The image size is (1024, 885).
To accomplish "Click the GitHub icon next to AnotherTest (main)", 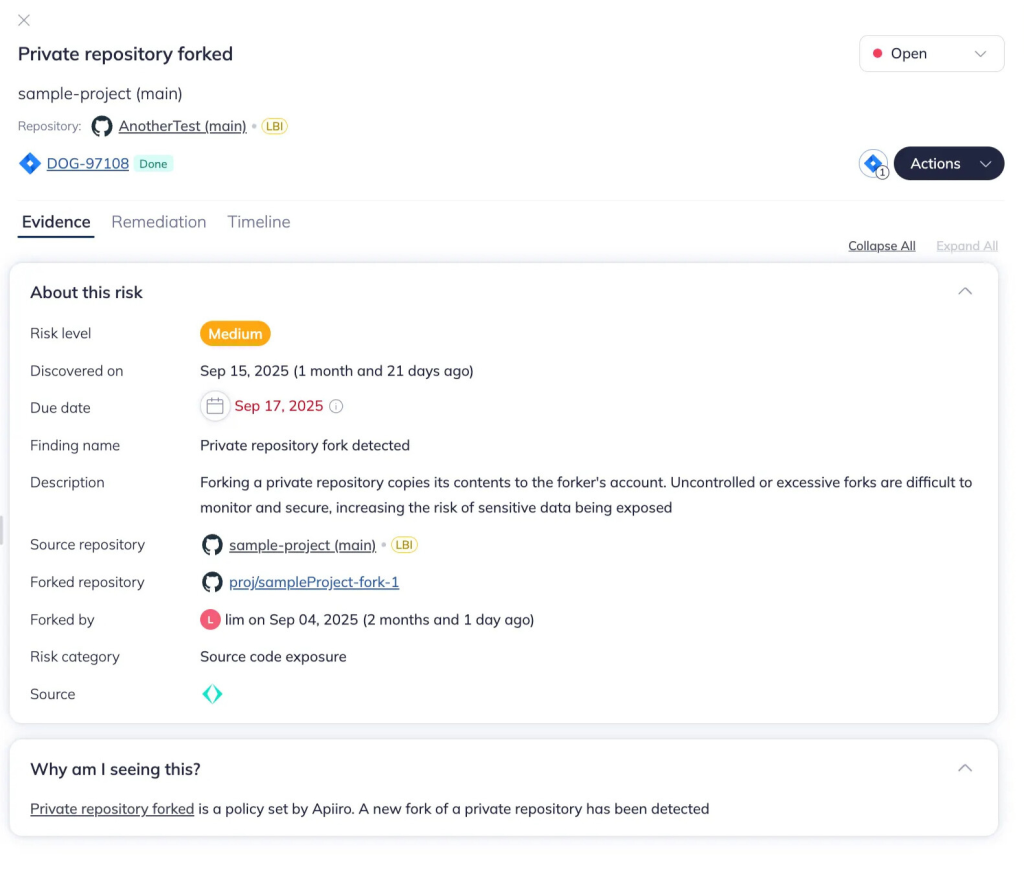I will coord(102,126).
